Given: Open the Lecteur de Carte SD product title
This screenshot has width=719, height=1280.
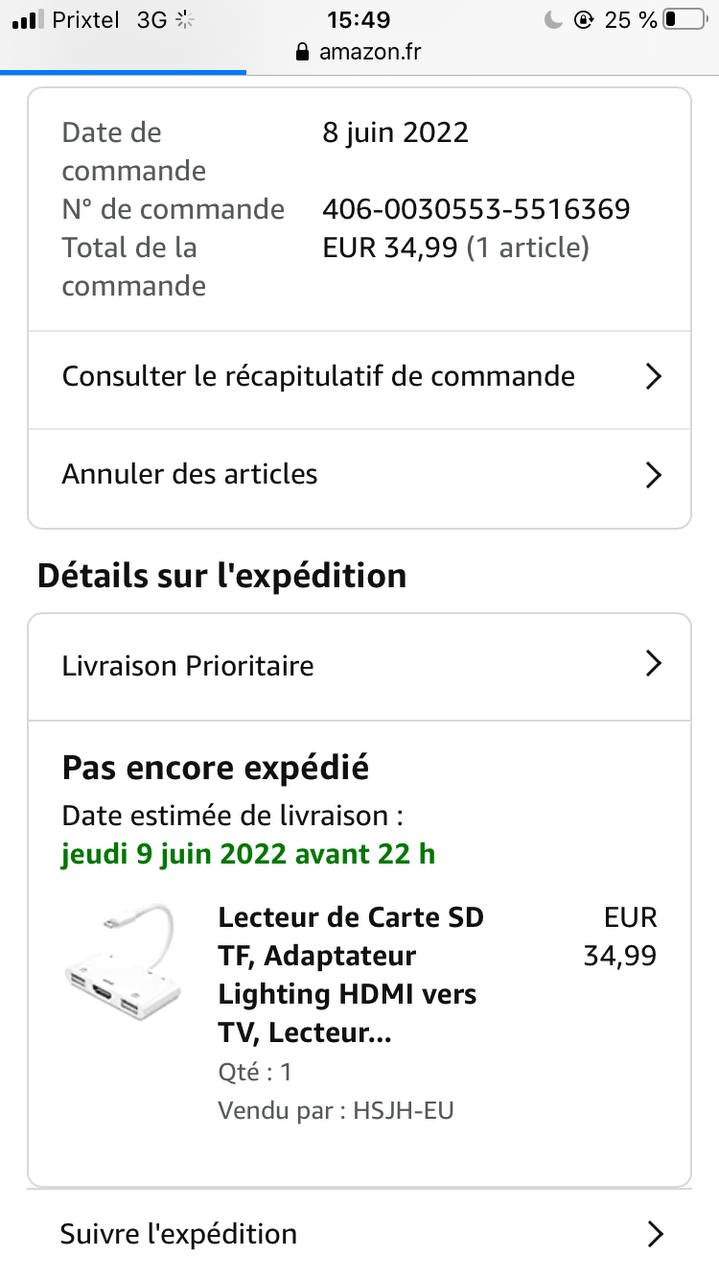Looking at the screenshot, I should point(350,974).
